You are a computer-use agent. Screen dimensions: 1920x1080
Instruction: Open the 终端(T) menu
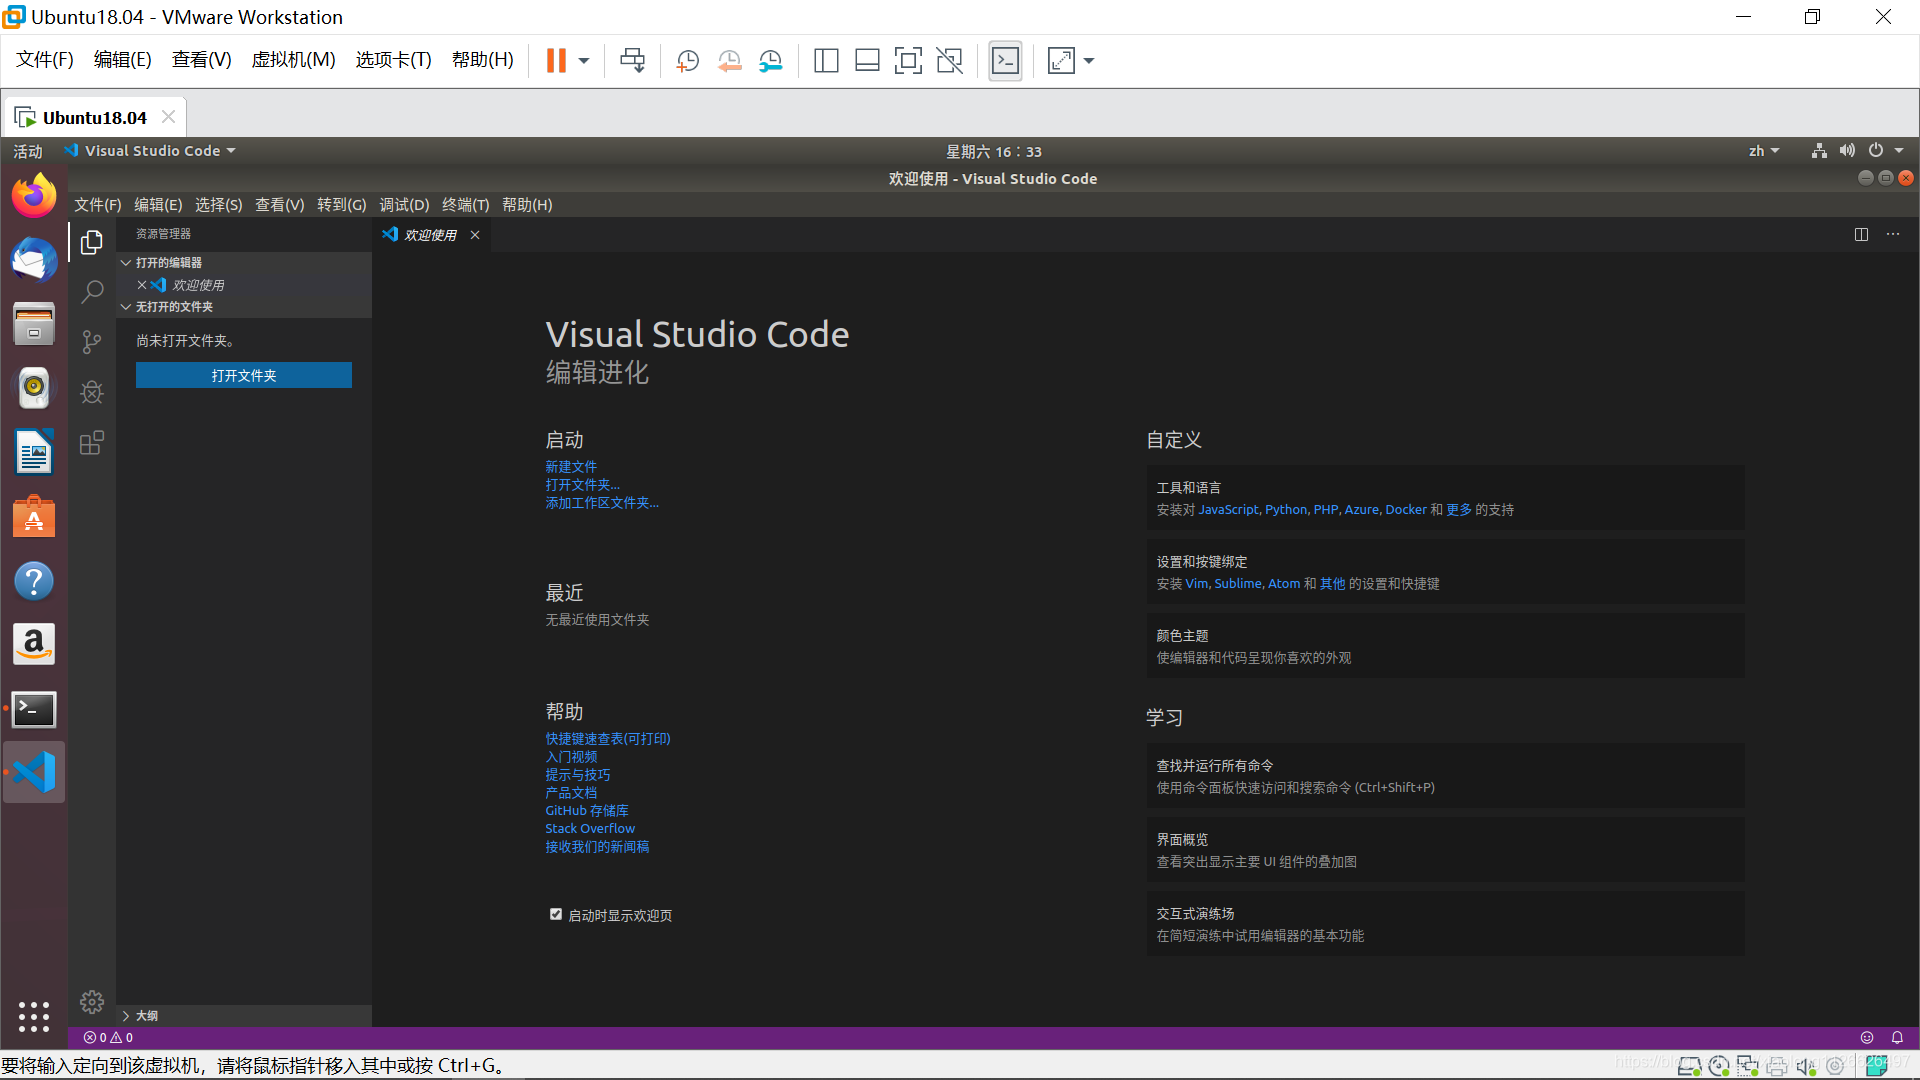(465, 205)
